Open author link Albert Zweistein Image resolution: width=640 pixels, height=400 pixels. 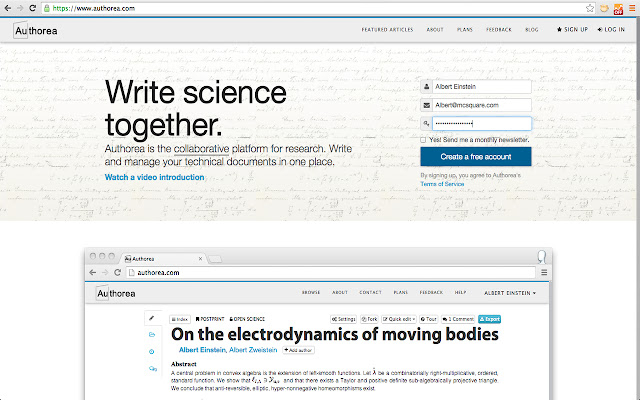click(253, 350)
